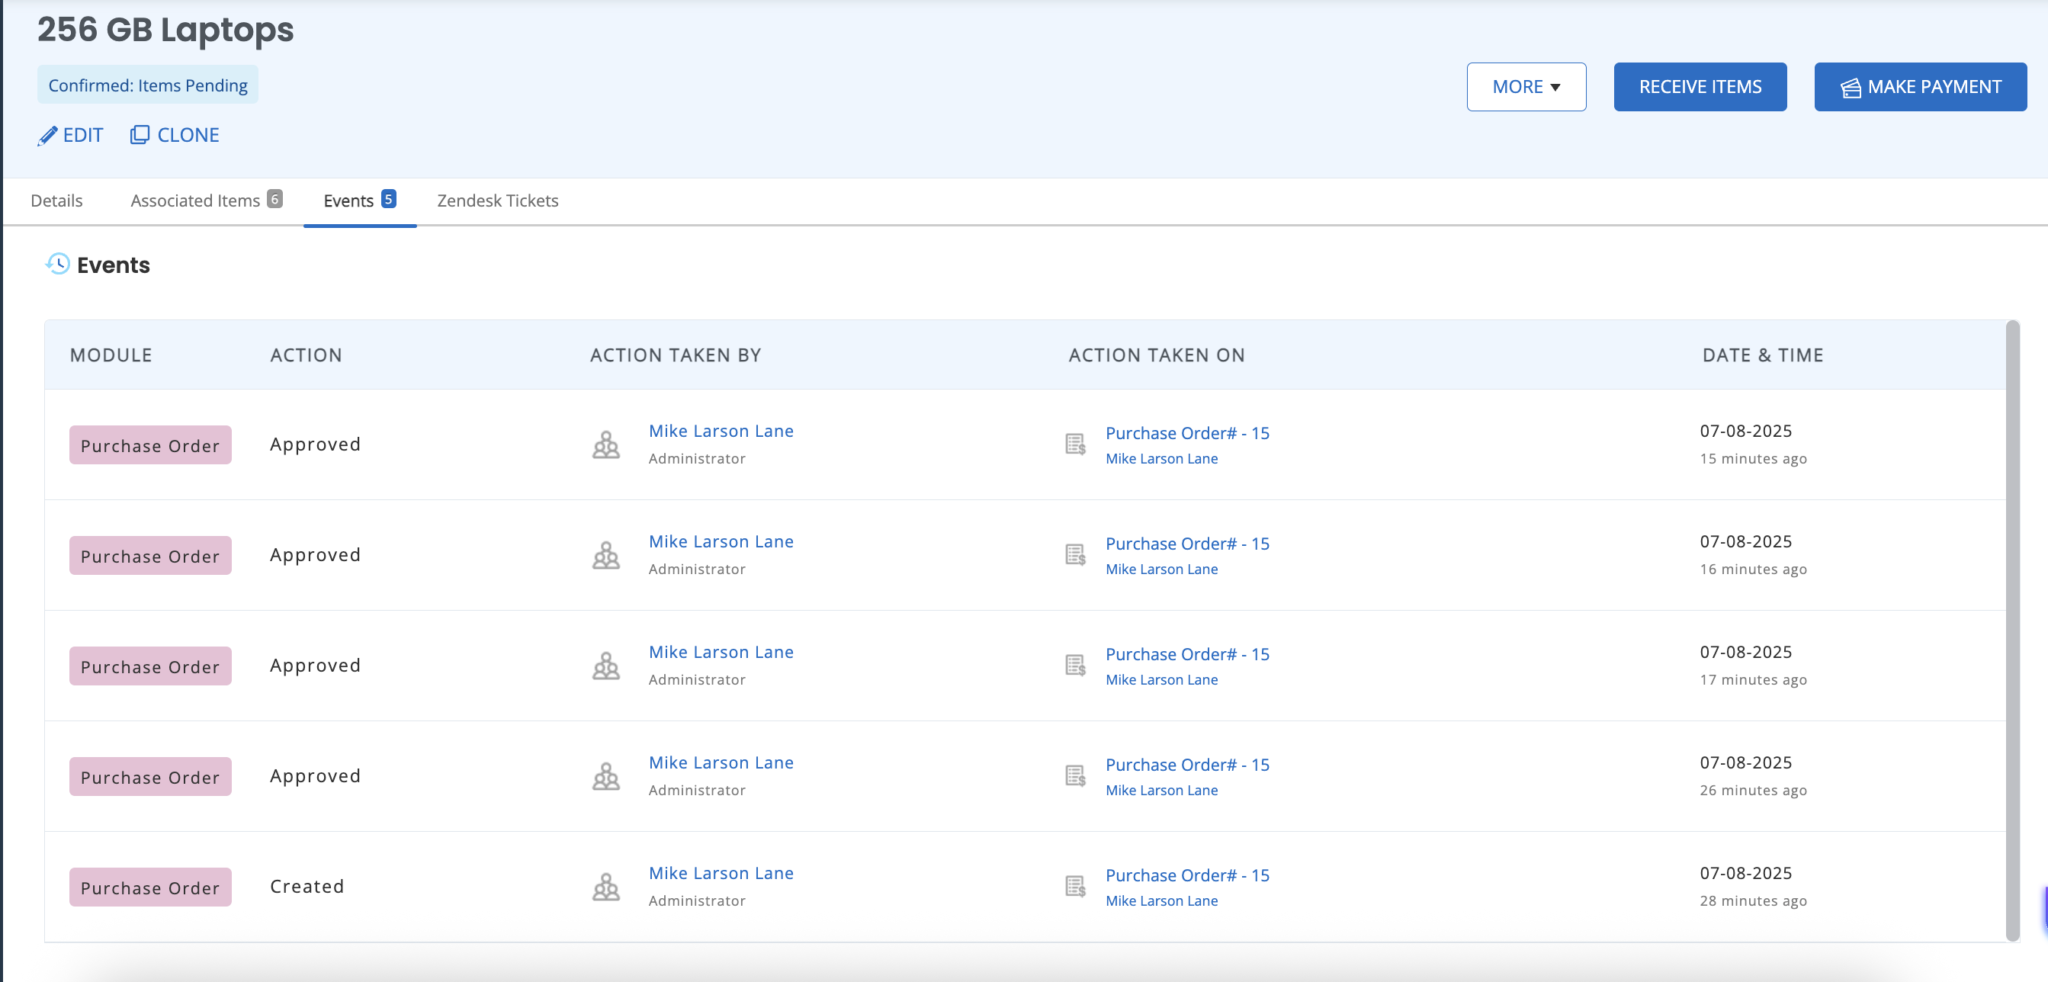Click the Edit pencil icon
The image size is (2048, 982).
(47, 134)
